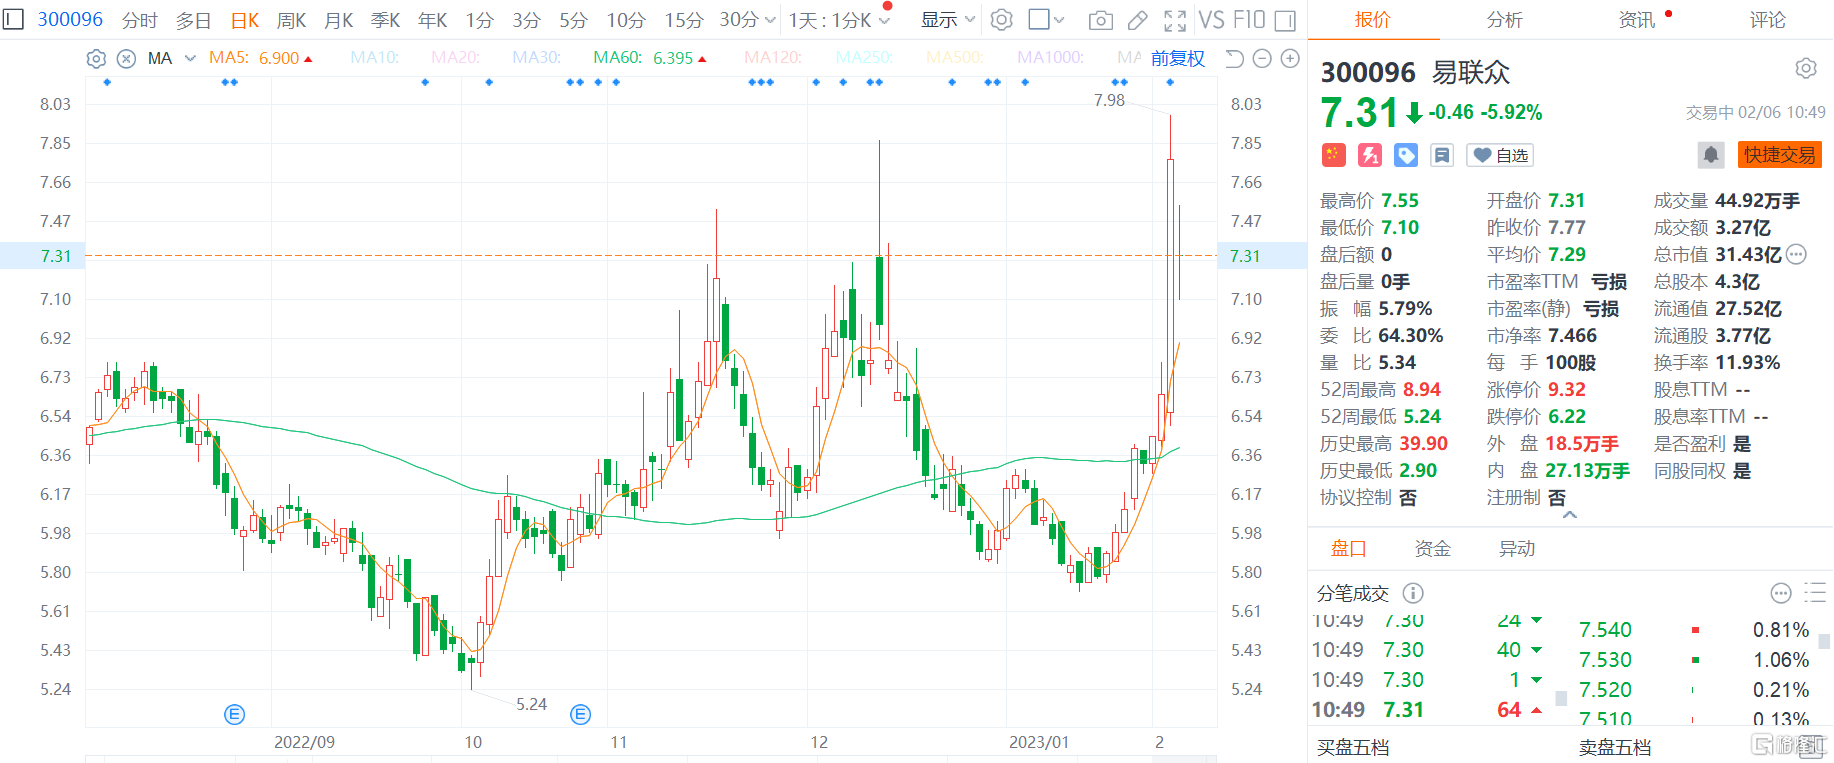Switch to the 分析 tab
Image resolution: width=1834 pixels, height=763 pixels.
coord(1504,20)
